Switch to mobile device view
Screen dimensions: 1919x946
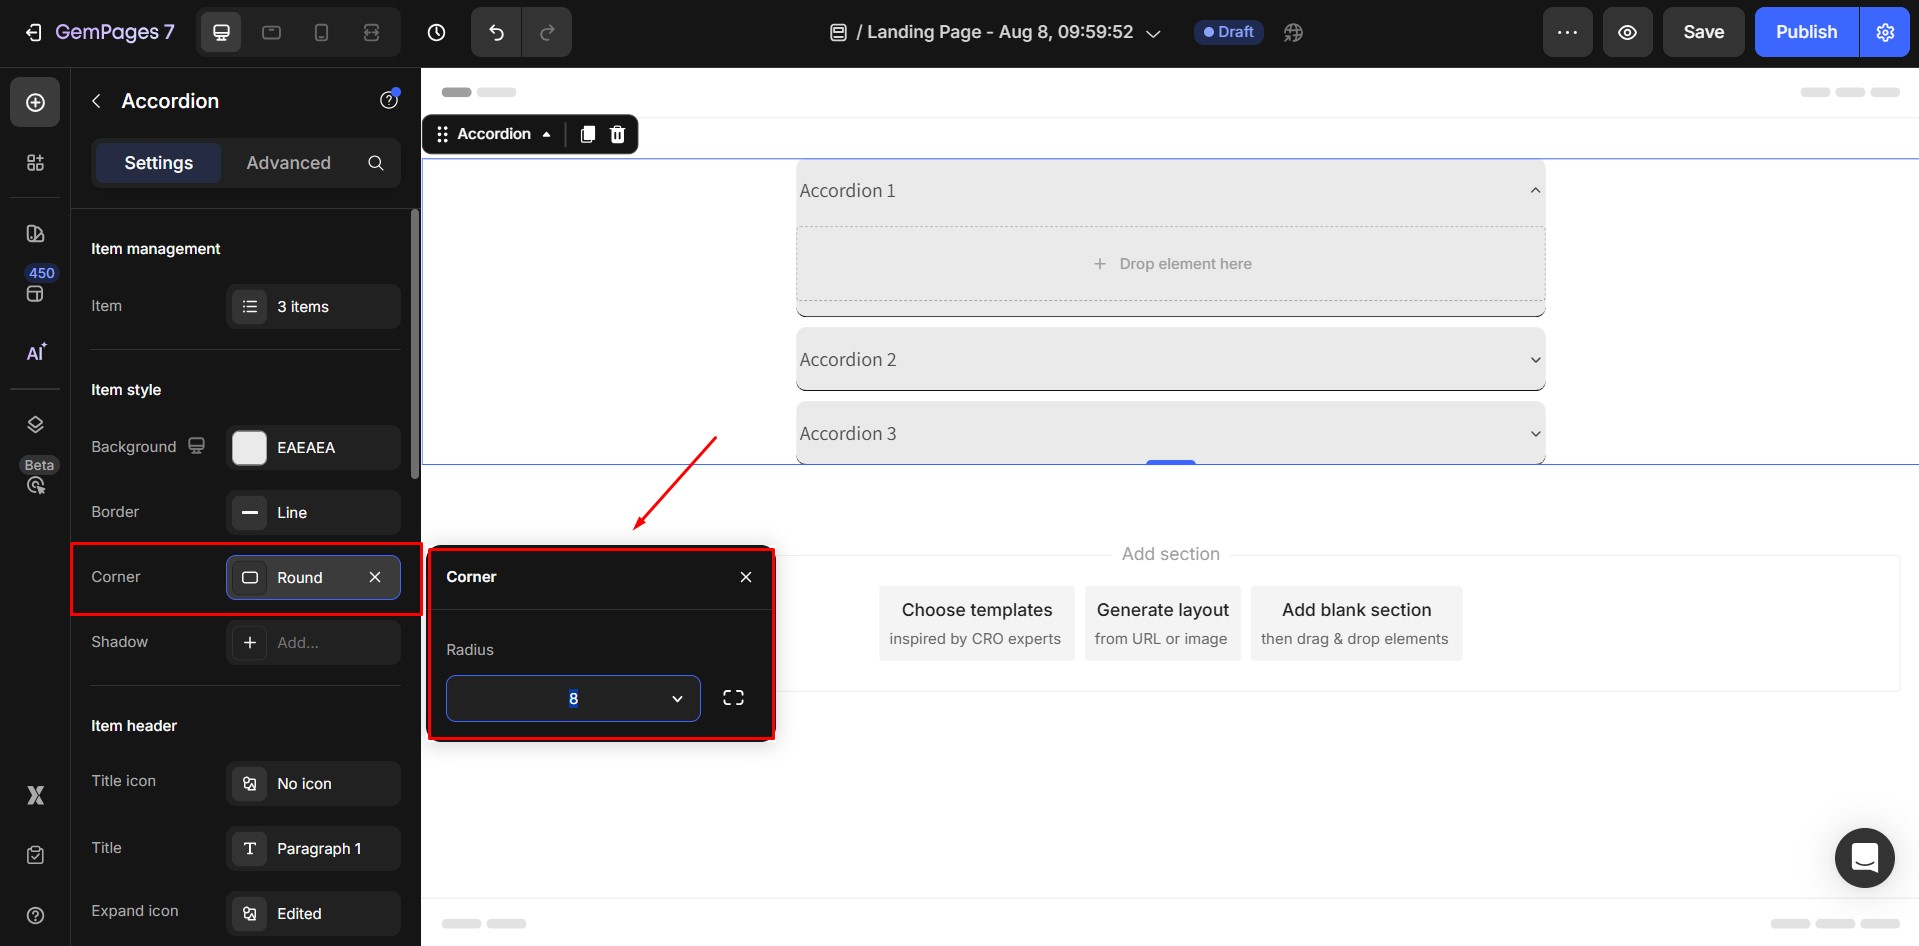point(321,32)
